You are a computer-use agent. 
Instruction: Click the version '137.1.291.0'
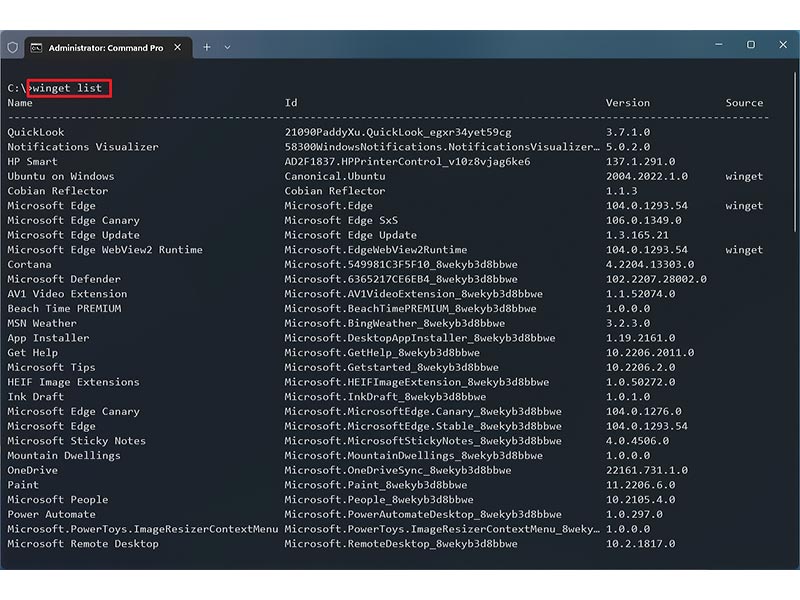click(641, 162)
